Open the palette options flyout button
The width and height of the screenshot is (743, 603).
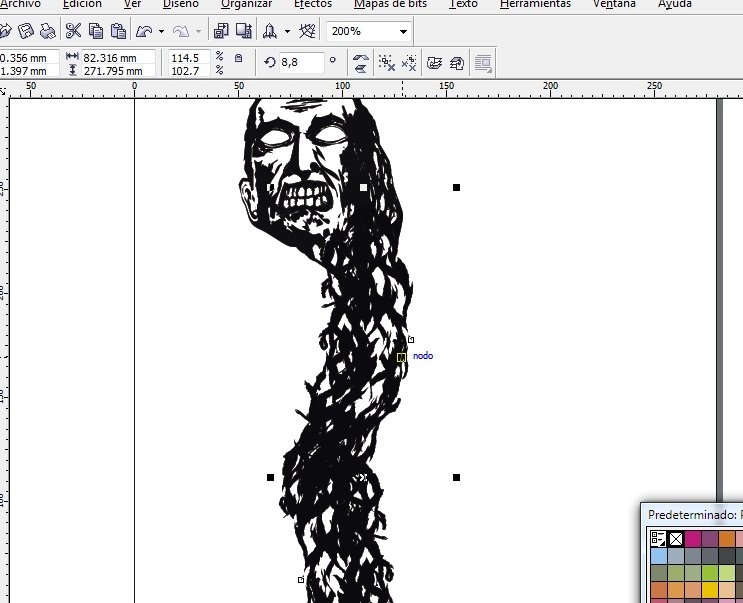(658, 539)
